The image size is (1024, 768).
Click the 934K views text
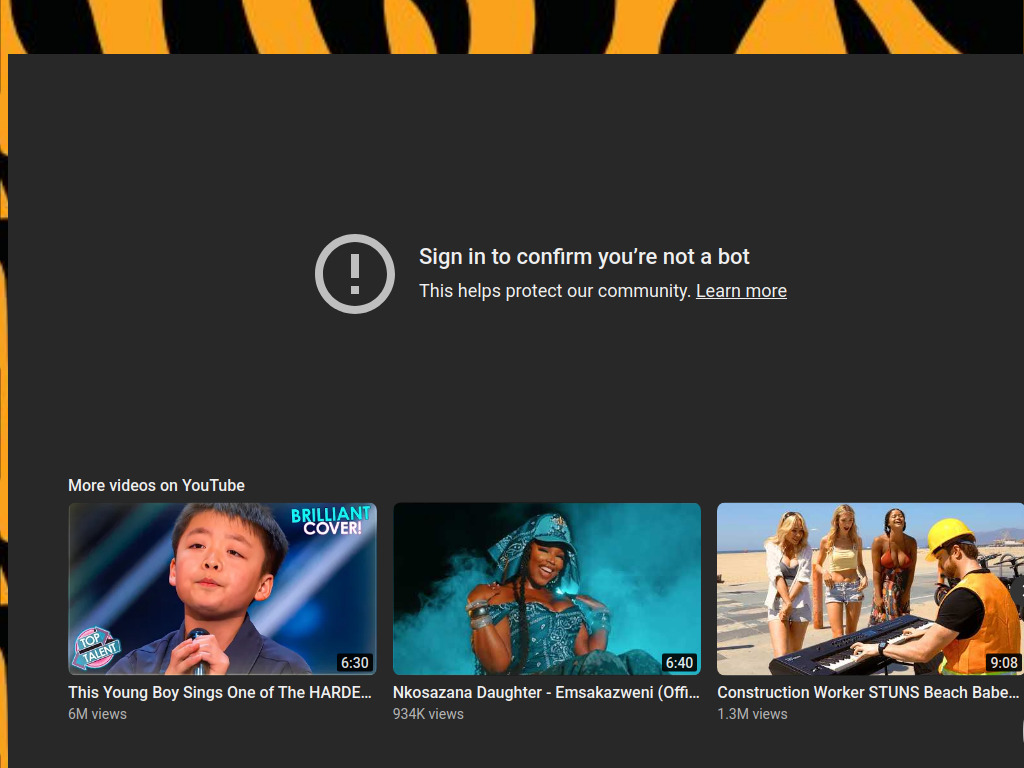point(428,714)
